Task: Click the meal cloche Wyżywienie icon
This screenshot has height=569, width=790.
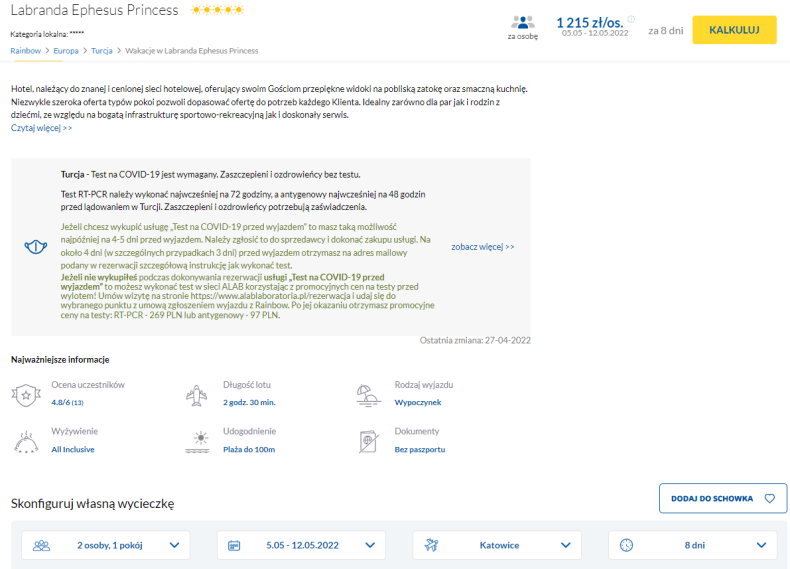Action: coord(26,442)
